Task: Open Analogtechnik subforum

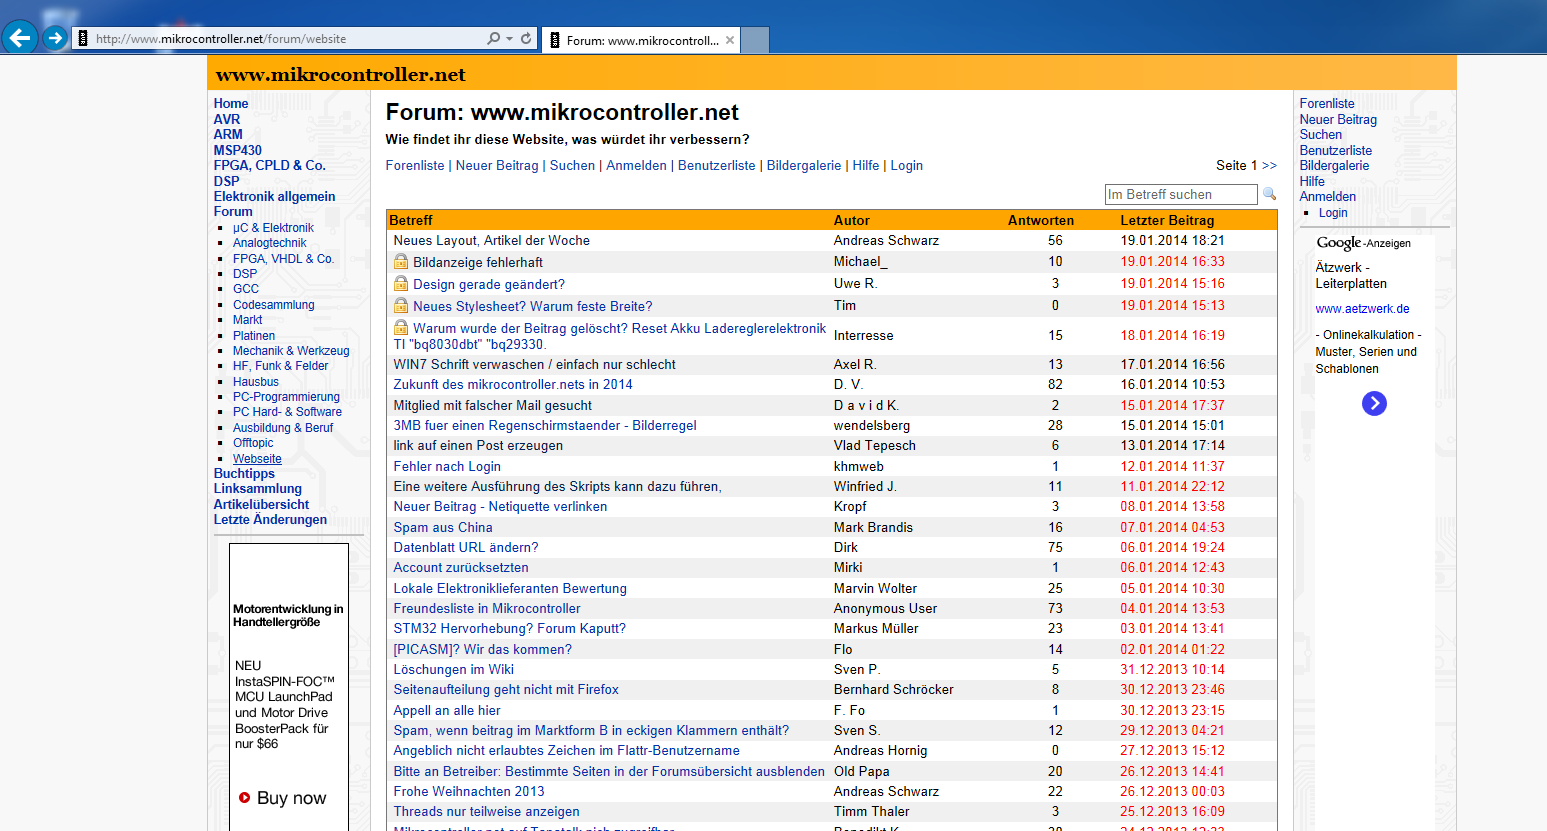Action: tap(270, 242)
